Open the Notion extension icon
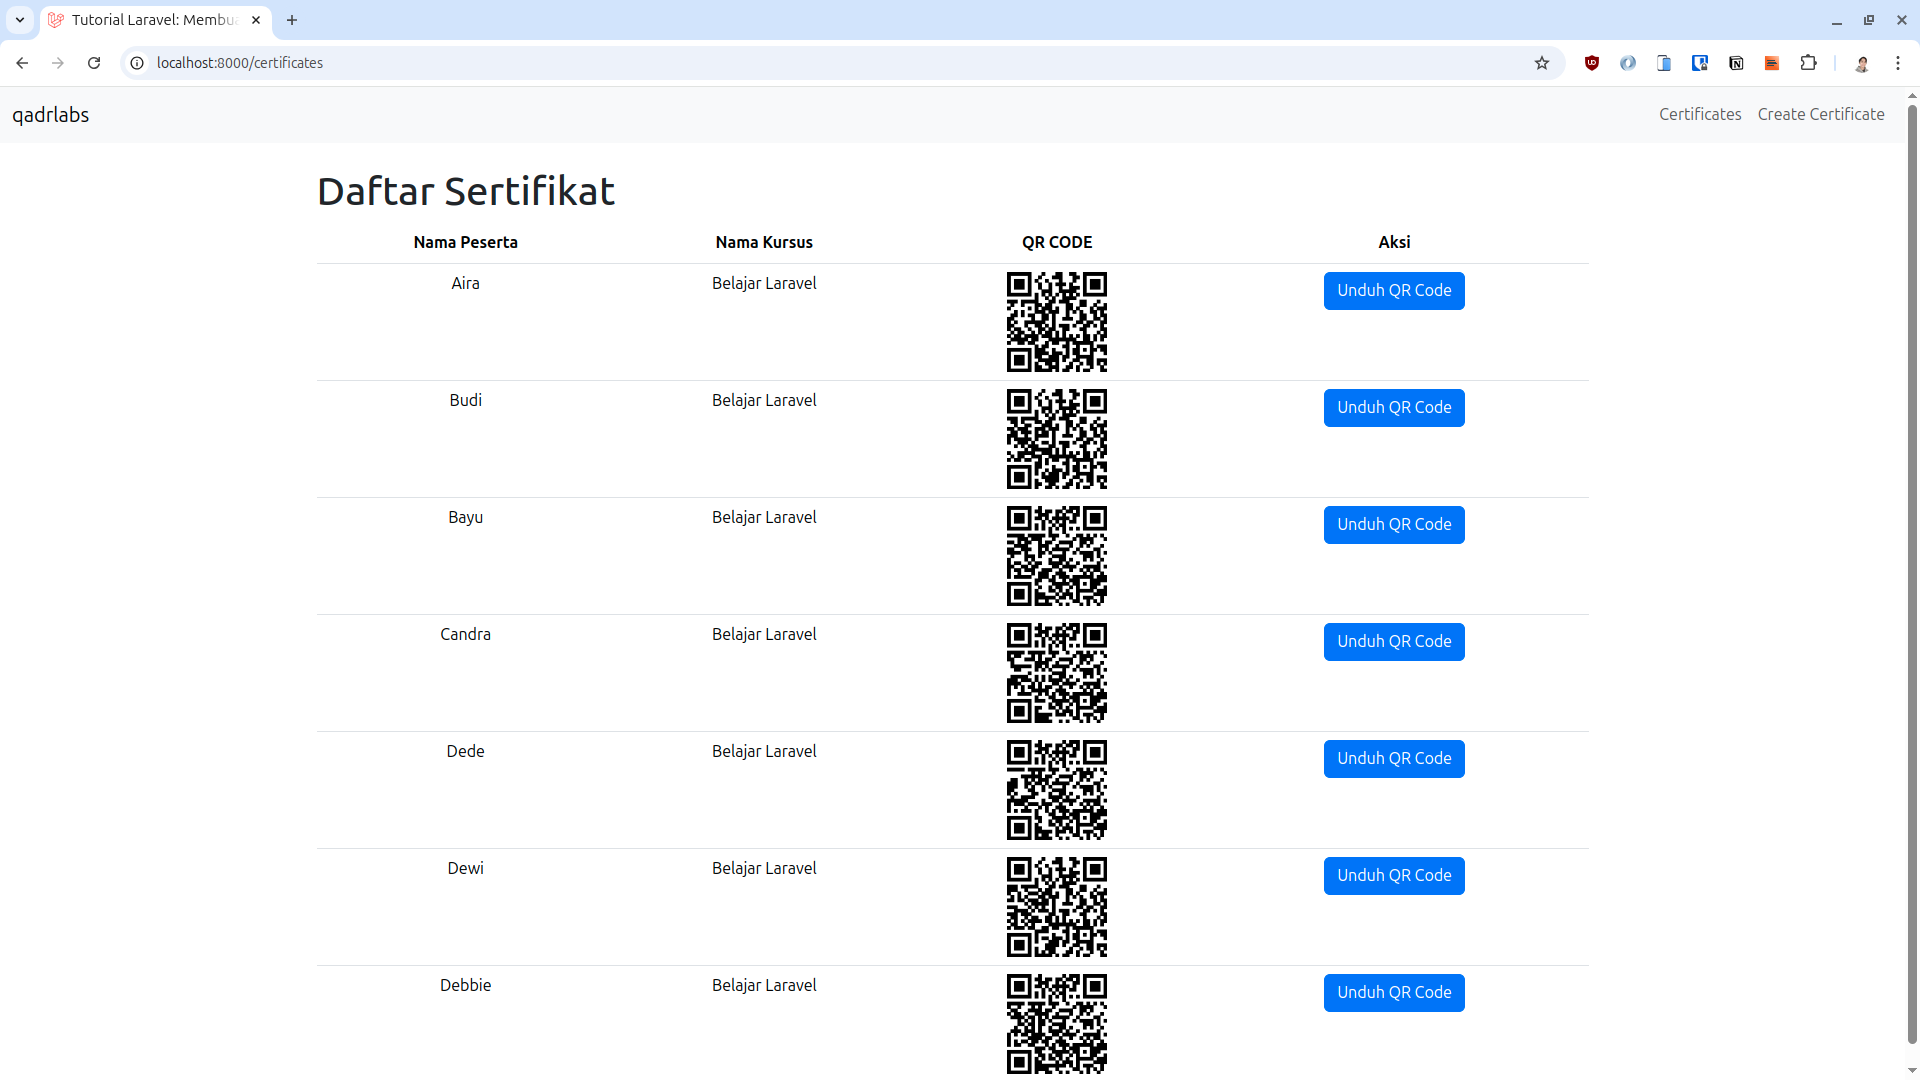1920x1080 pixels. click(1736, 63)
